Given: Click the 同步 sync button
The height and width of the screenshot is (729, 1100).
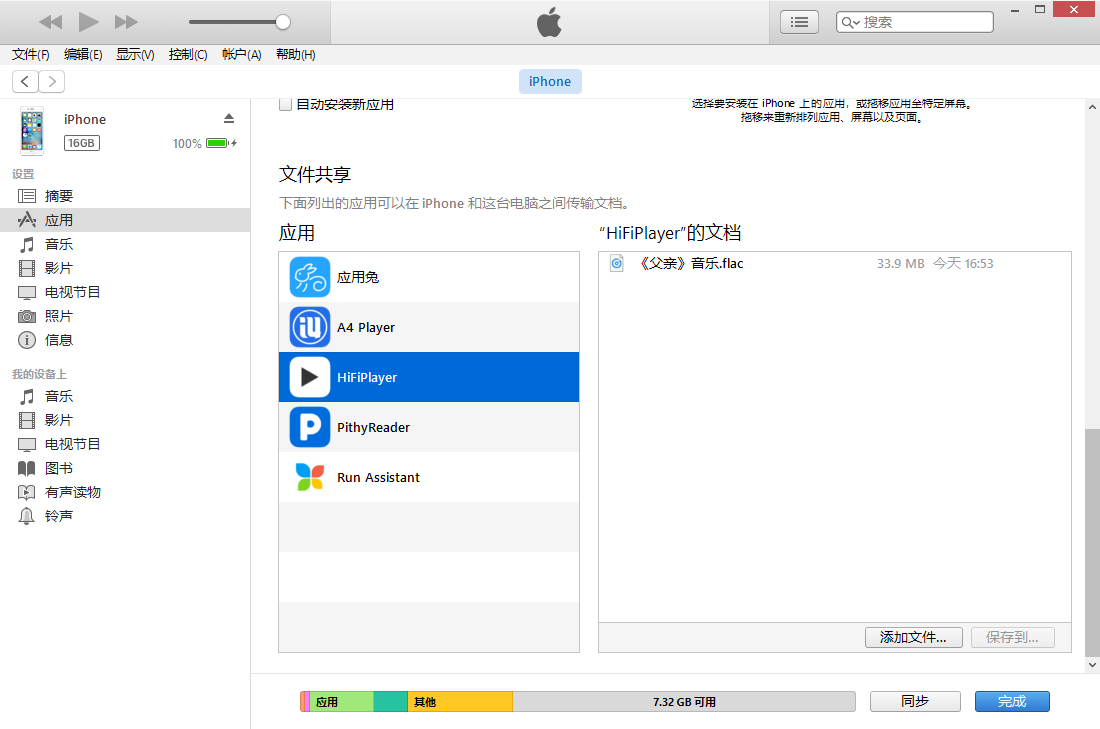Looking at the screenshot, I should point(915,701).
